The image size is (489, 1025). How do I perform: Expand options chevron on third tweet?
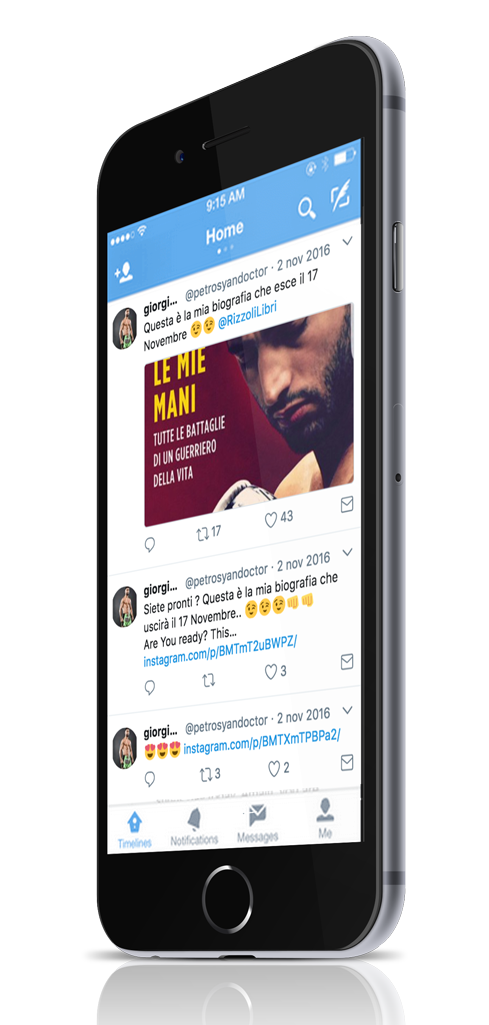[347, 711]
